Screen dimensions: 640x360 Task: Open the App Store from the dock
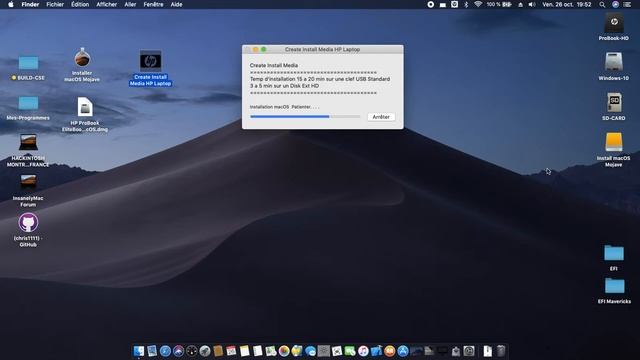(403, 351)
